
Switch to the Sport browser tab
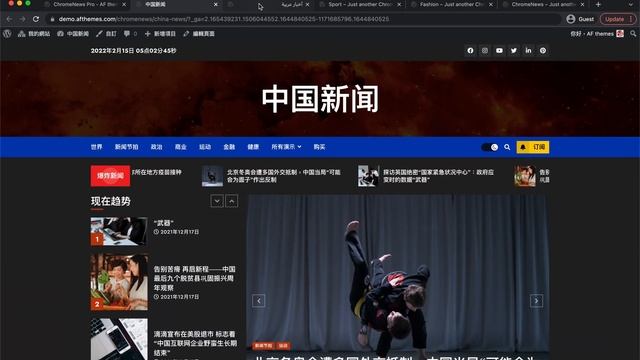pos(360,4)
